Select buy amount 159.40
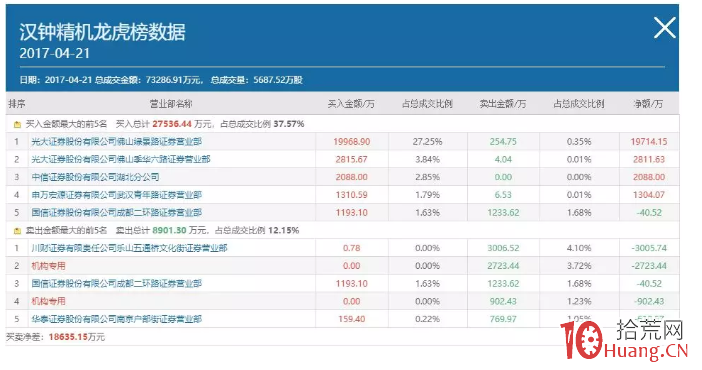Viewport: 702px width, 370px height. coord(351,319)
